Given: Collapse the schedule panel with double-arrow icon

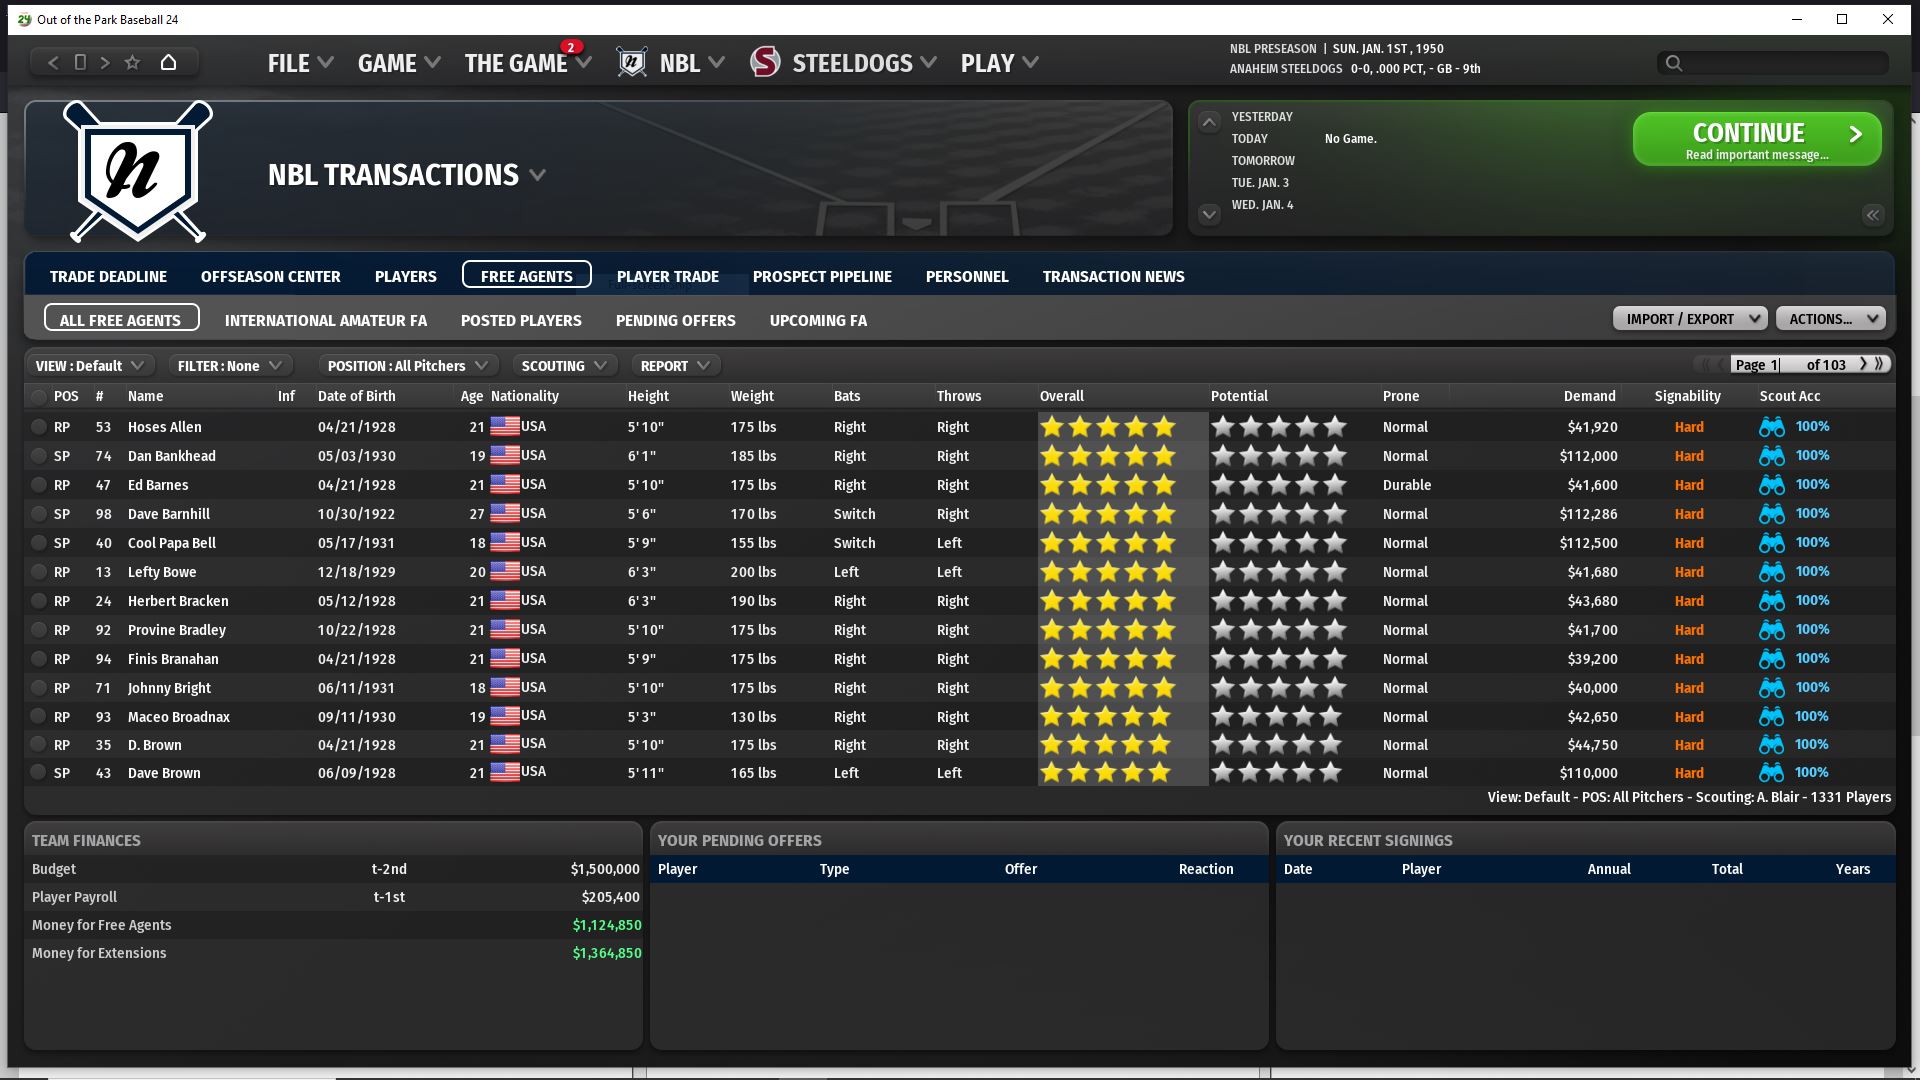Looking at the screenshot, I should pyautogui.click(x=1872, y=215).
